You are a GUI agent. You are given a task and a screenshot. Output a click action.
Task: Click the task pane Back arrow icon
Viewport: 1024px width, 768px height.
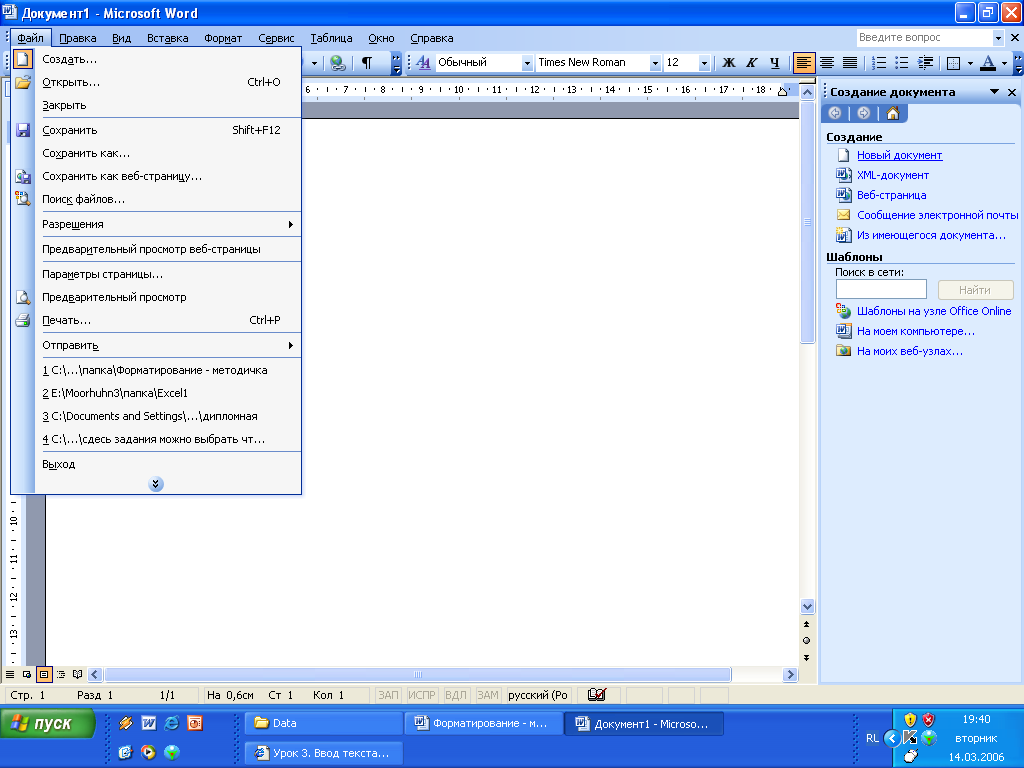point(835,113)
